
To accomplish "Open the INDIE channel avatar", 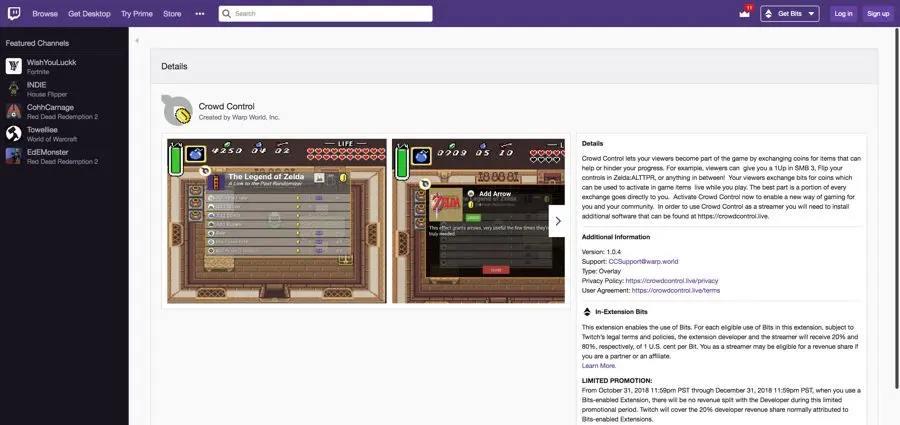I will point(14,89).
